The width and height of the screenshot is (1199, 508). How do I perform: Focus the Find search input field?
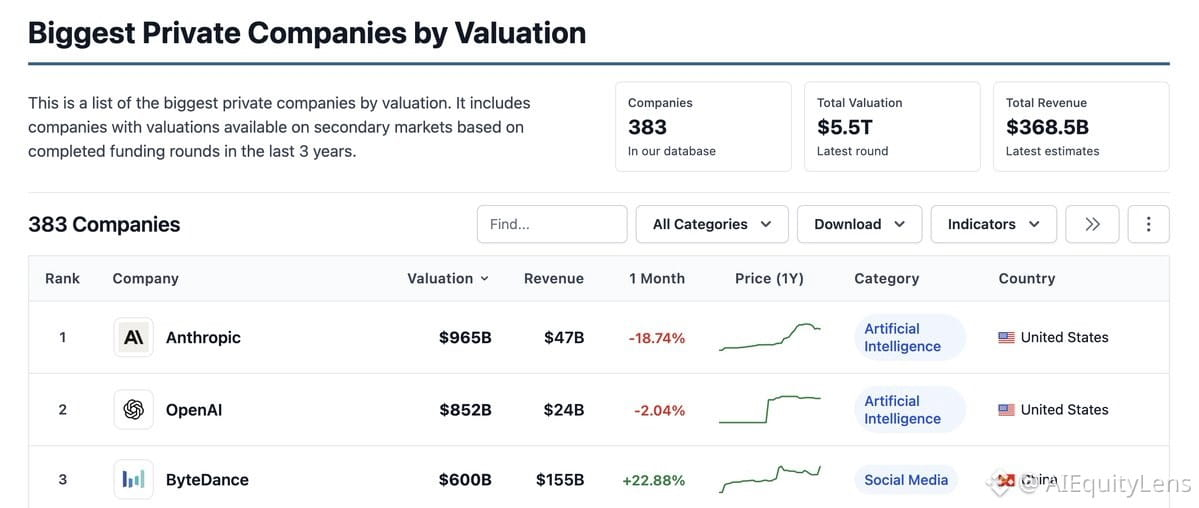pyautogui.click(x=552, y=224)
